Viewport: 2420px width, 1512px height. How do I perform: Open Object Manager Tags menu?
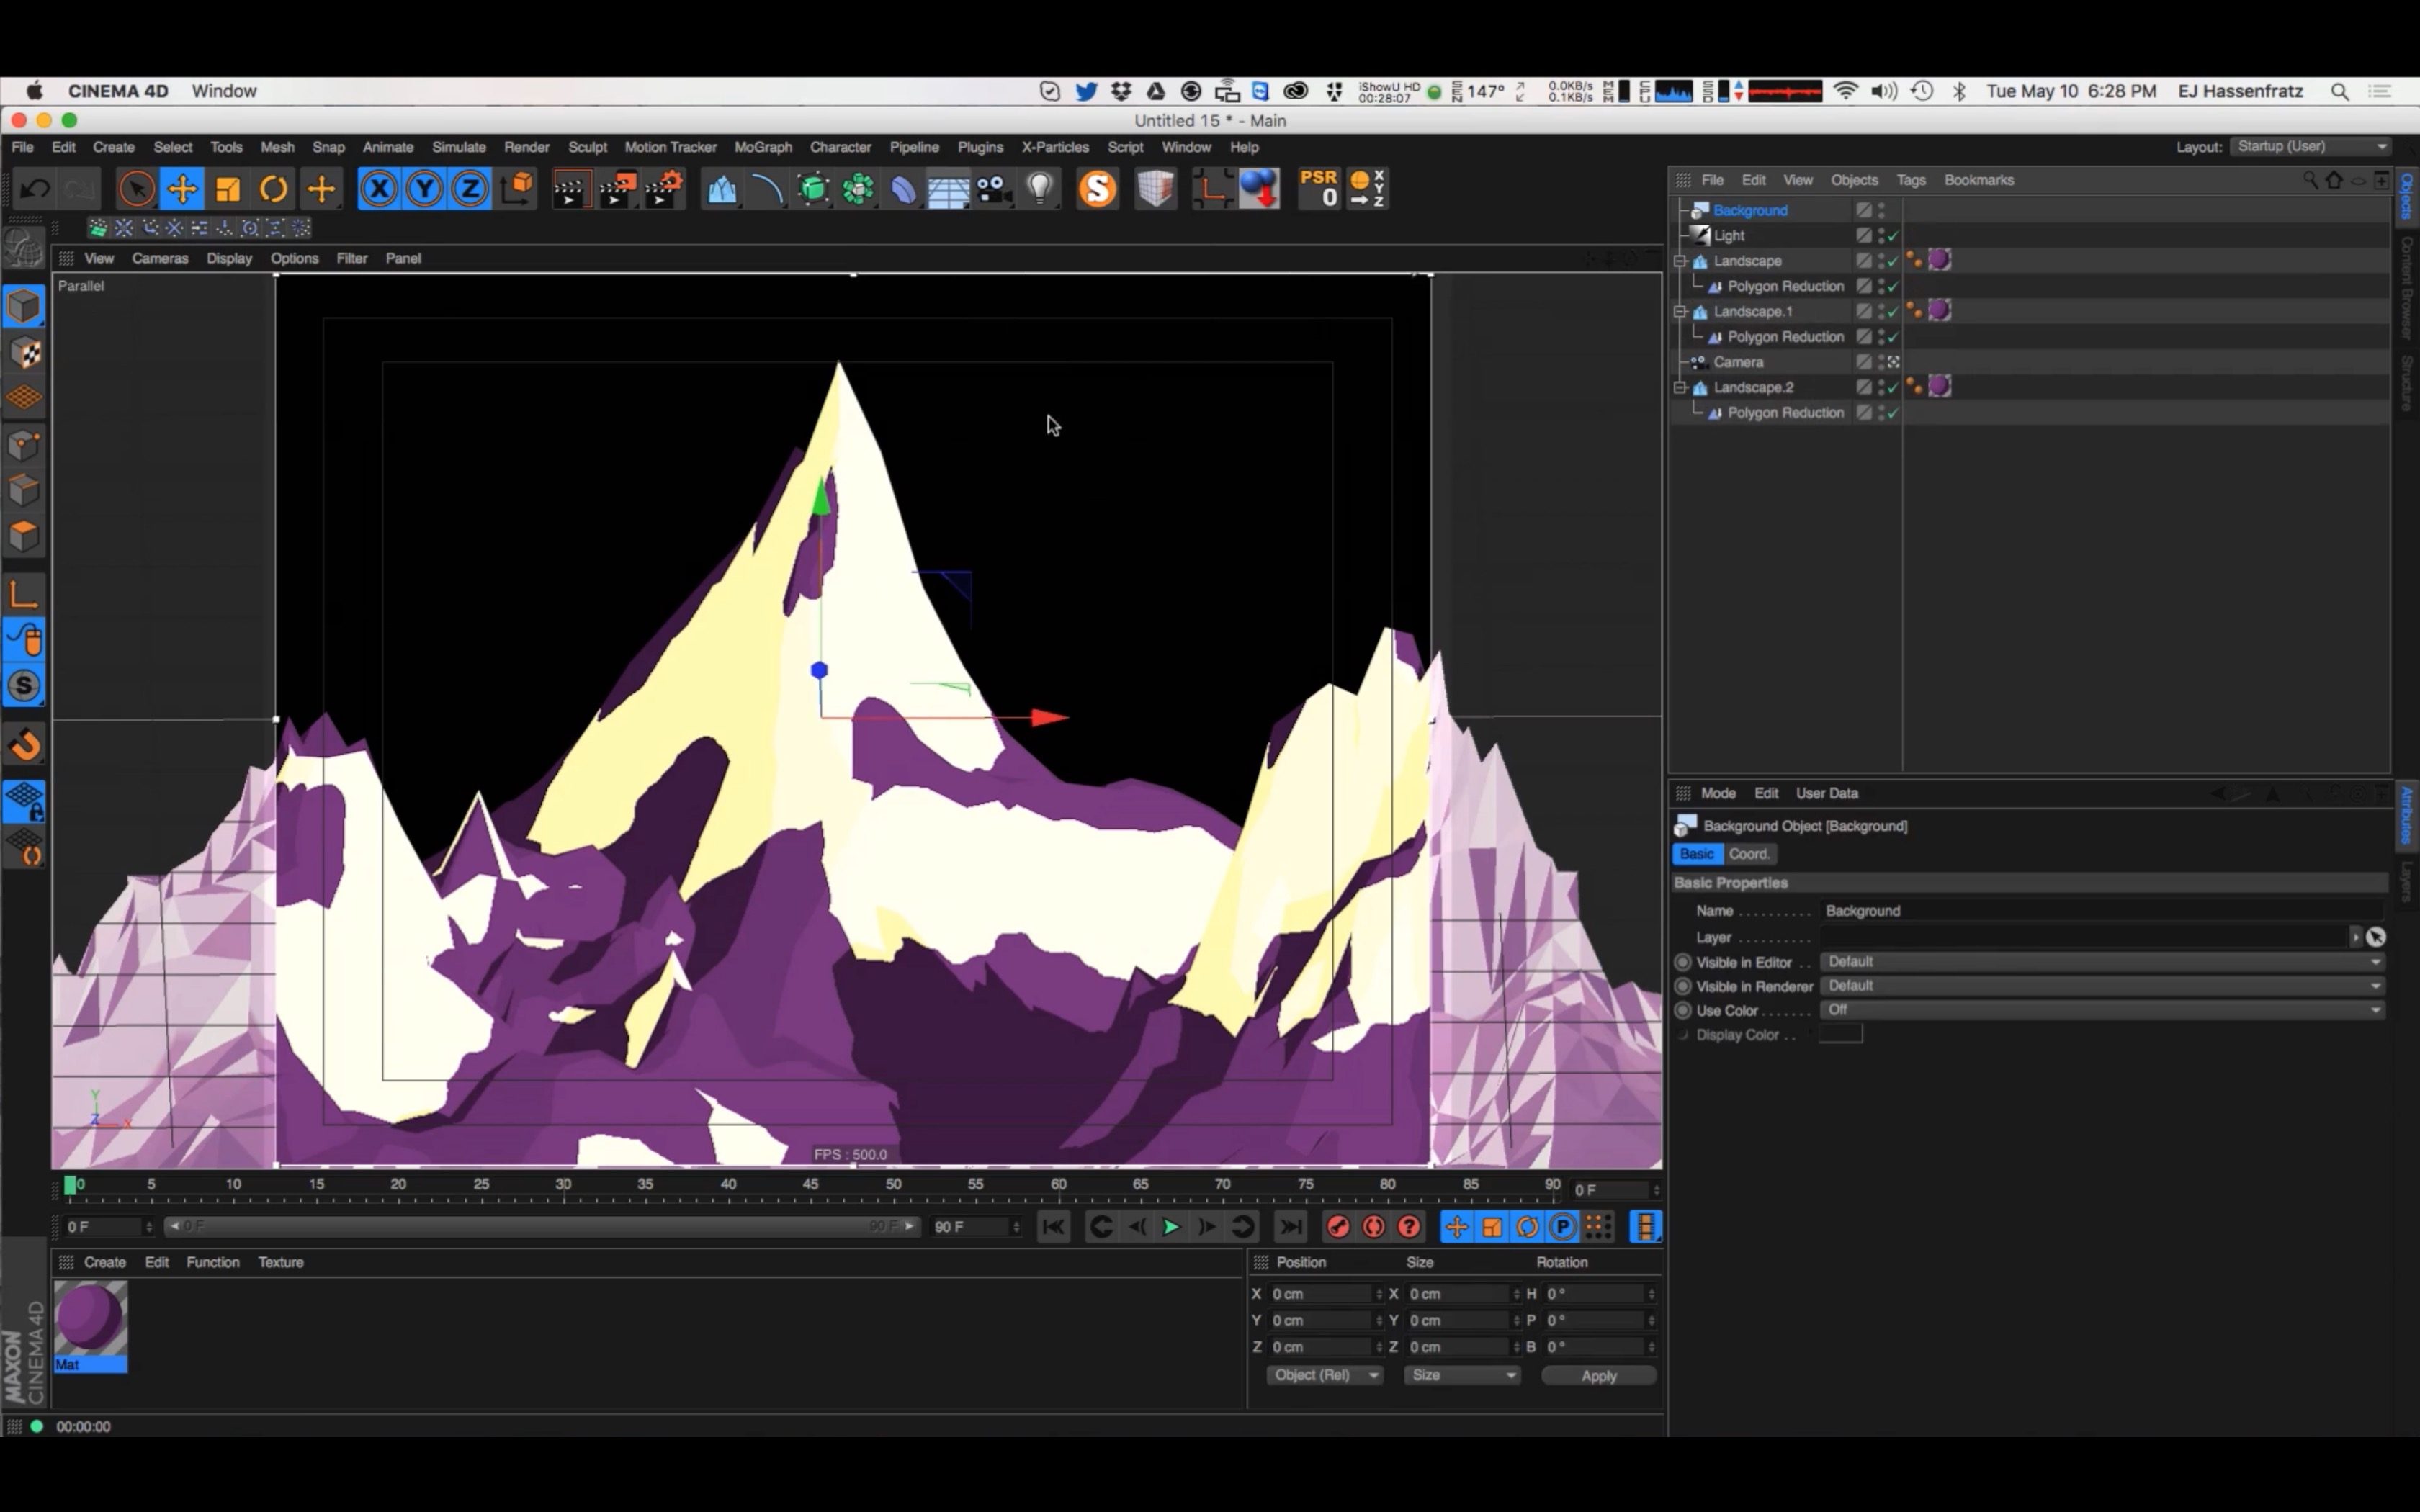[1910, 180]
